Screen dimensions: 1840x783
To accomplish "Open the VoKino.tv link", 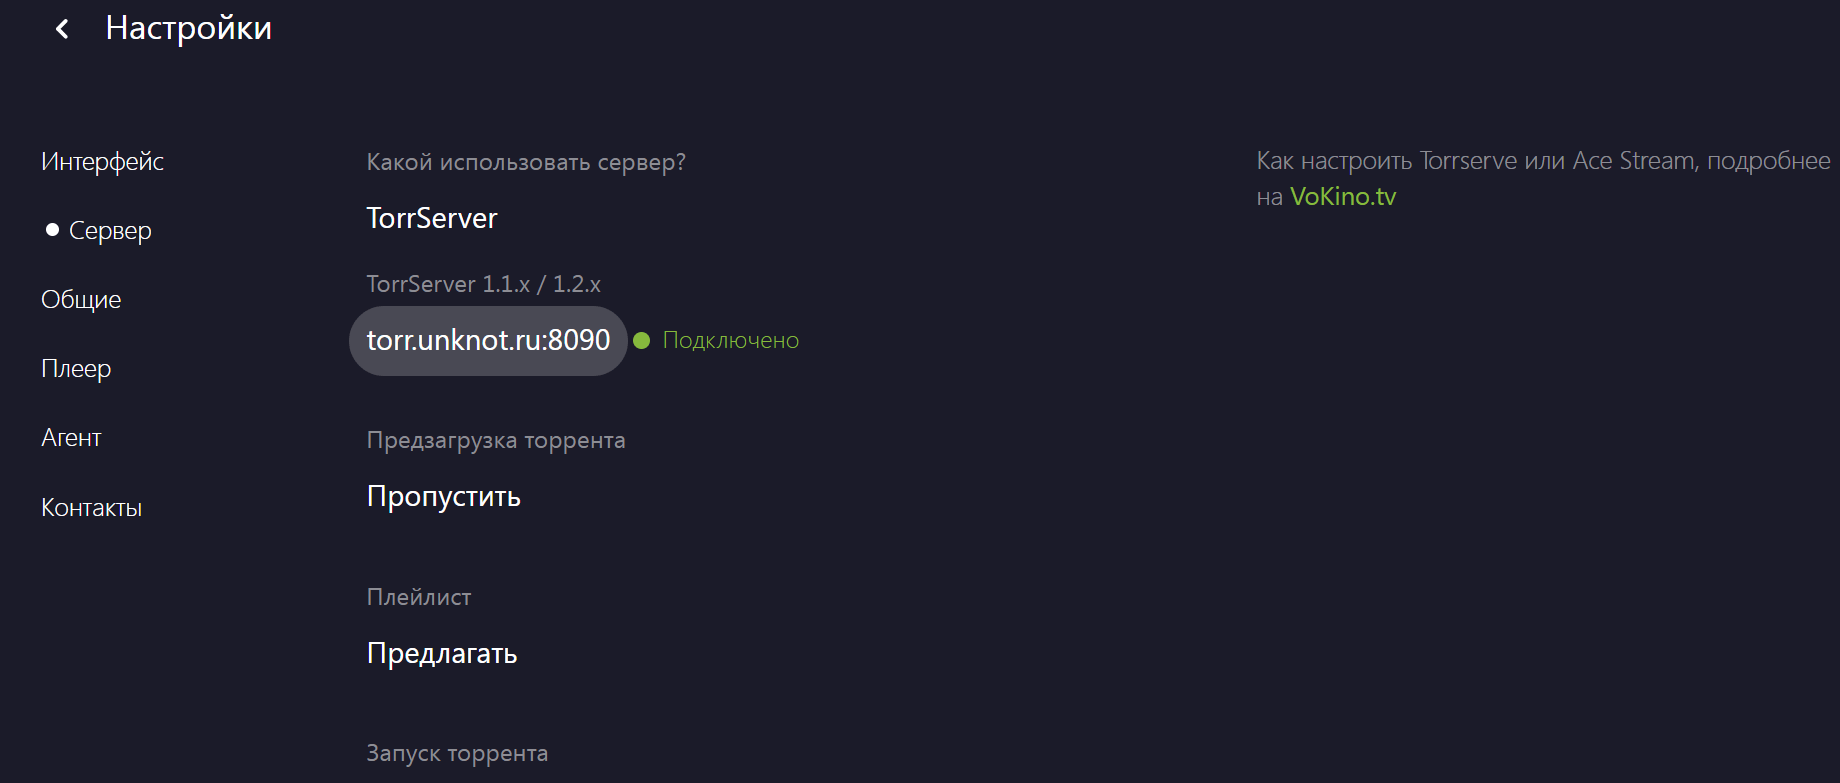I will pos(1342,197).
